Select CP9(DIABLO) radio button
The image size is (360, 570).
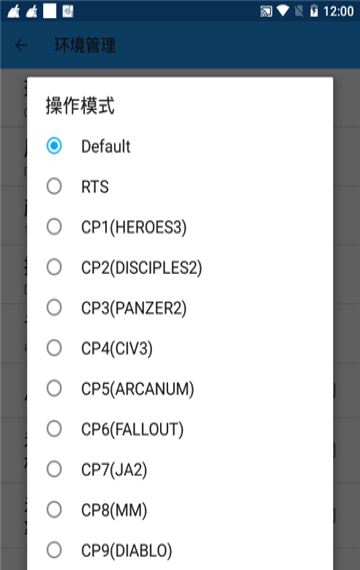pos(180,550)
